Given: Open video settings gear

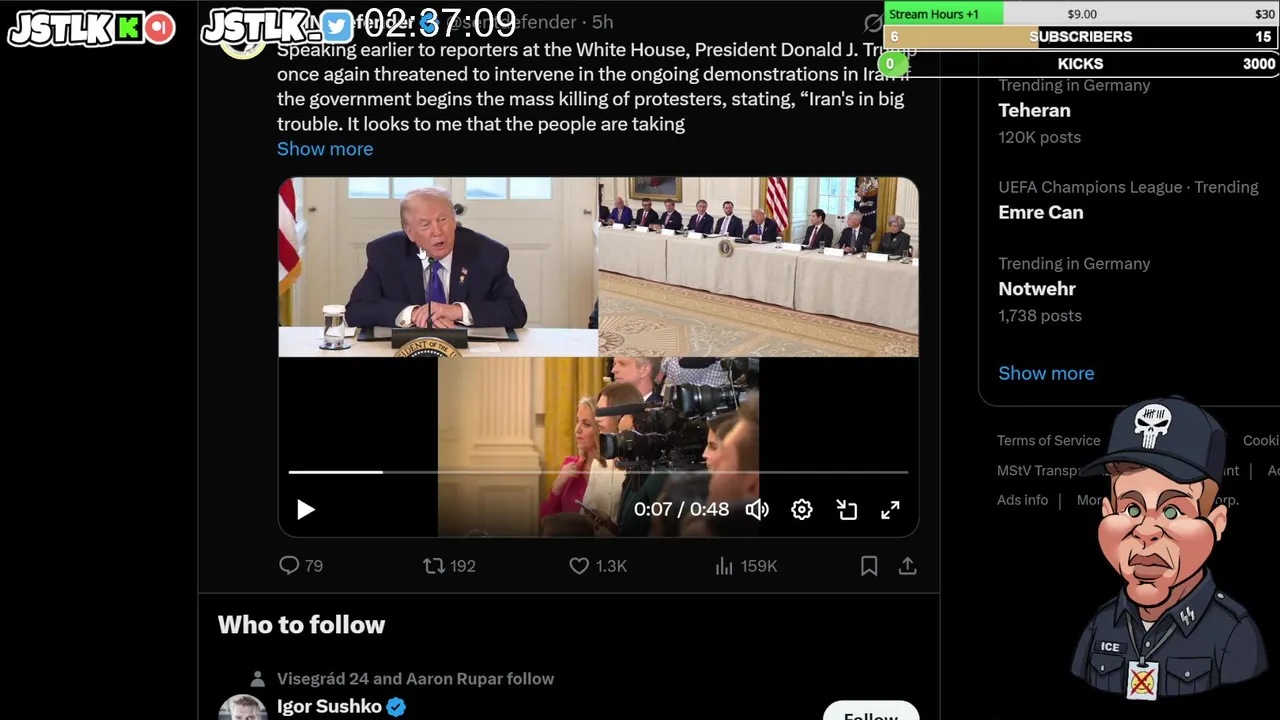Looking at the screenshot, I should pyautogui.click(x=802, y=510).
